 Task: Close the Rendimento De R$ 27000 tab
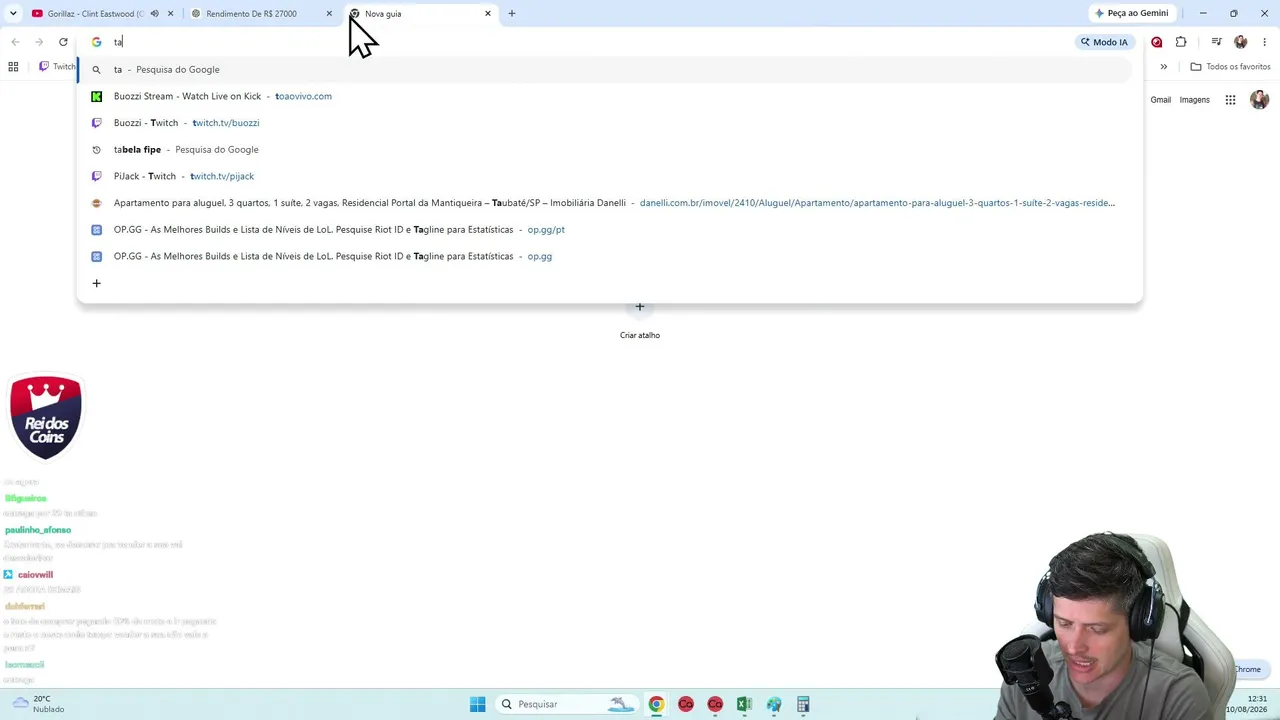(x=329, y=13)
